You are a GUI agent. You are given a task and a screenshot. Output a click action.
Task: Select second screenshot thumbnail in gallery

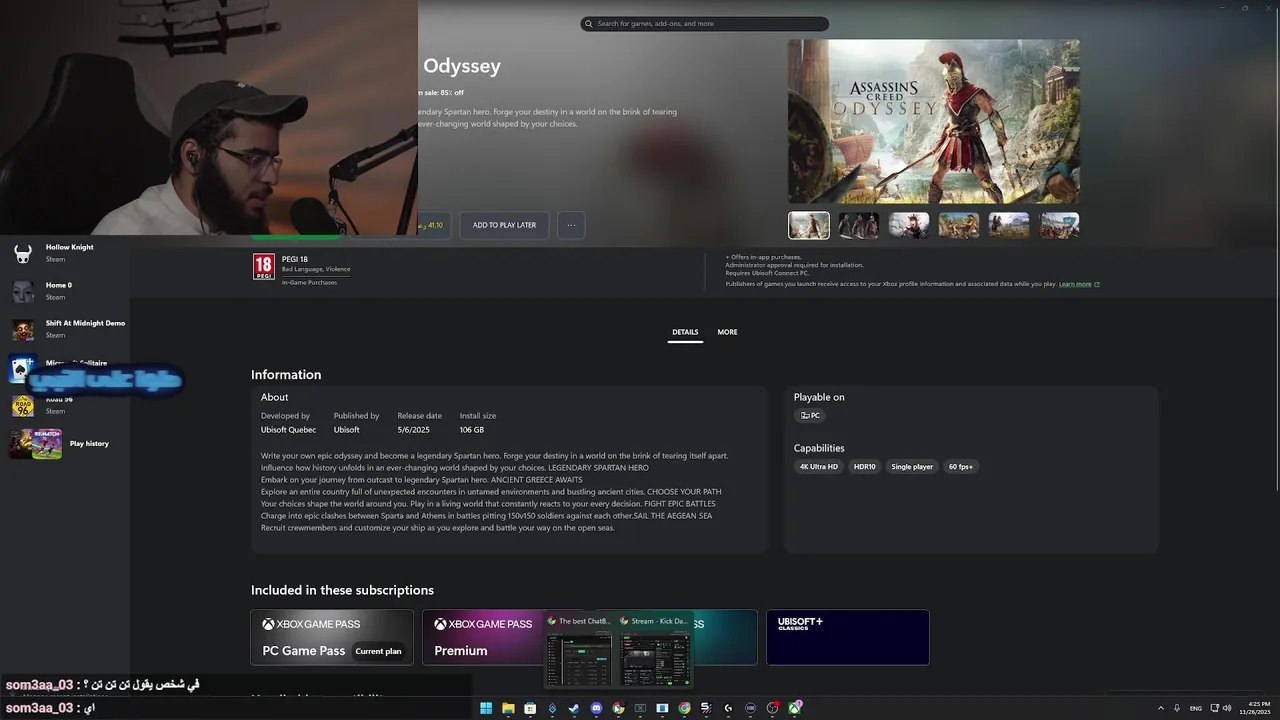click(x=859, y=225)
